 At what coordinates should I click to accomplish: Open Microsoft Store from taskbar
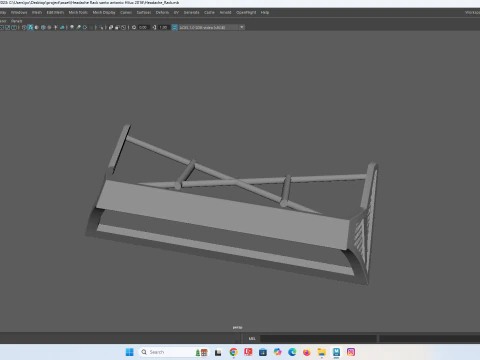(x=263, y=352)
